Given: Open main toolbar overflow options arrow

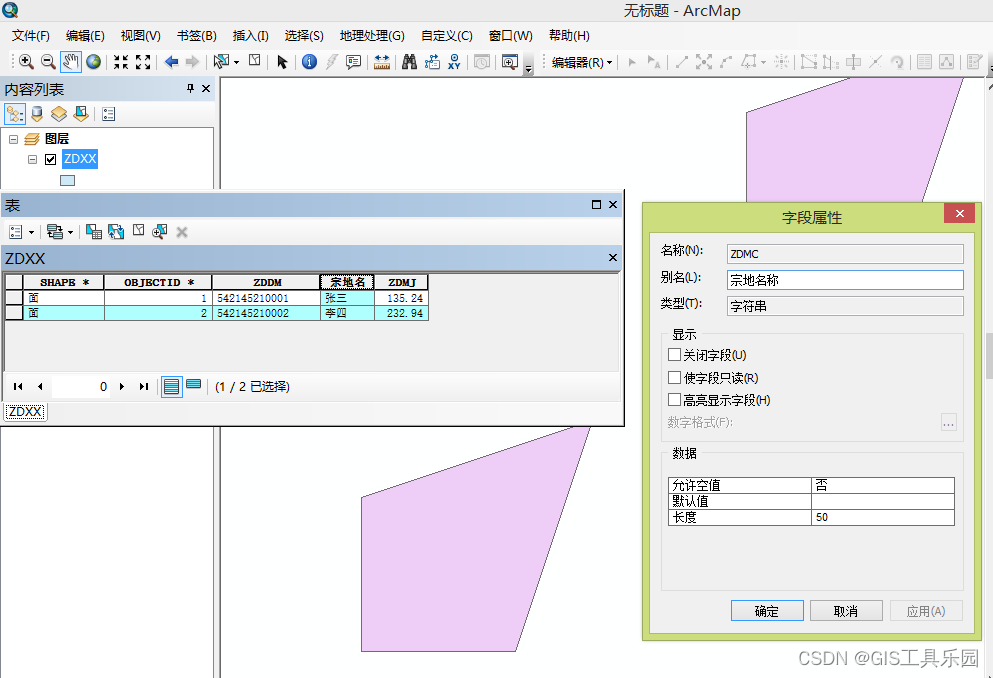Looking at the screenshot, I should (x=529, y=68).
